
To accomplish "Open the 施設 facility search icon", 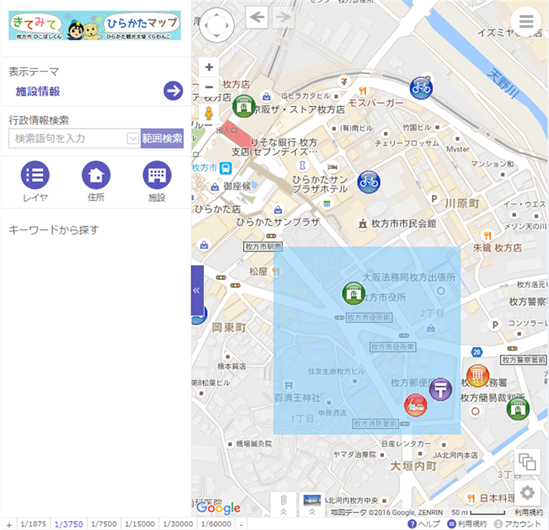I will [x=157, y=175].
